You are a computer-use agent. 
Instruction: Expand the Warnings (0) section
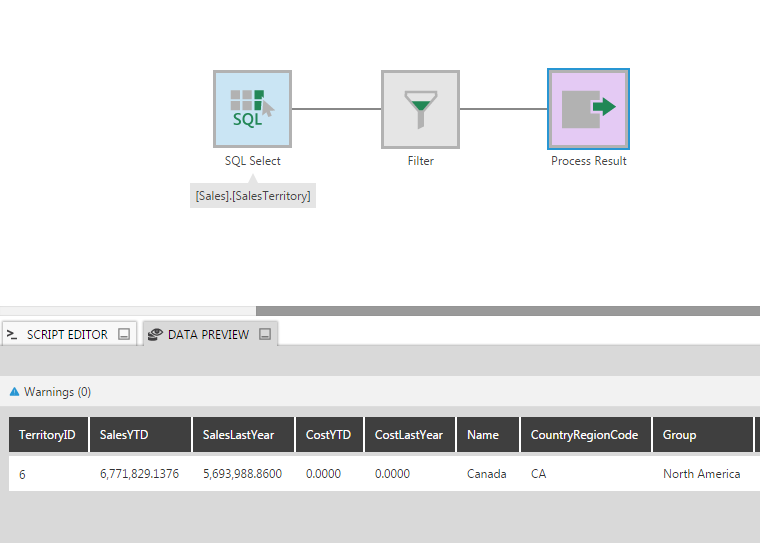pos(57,392)
